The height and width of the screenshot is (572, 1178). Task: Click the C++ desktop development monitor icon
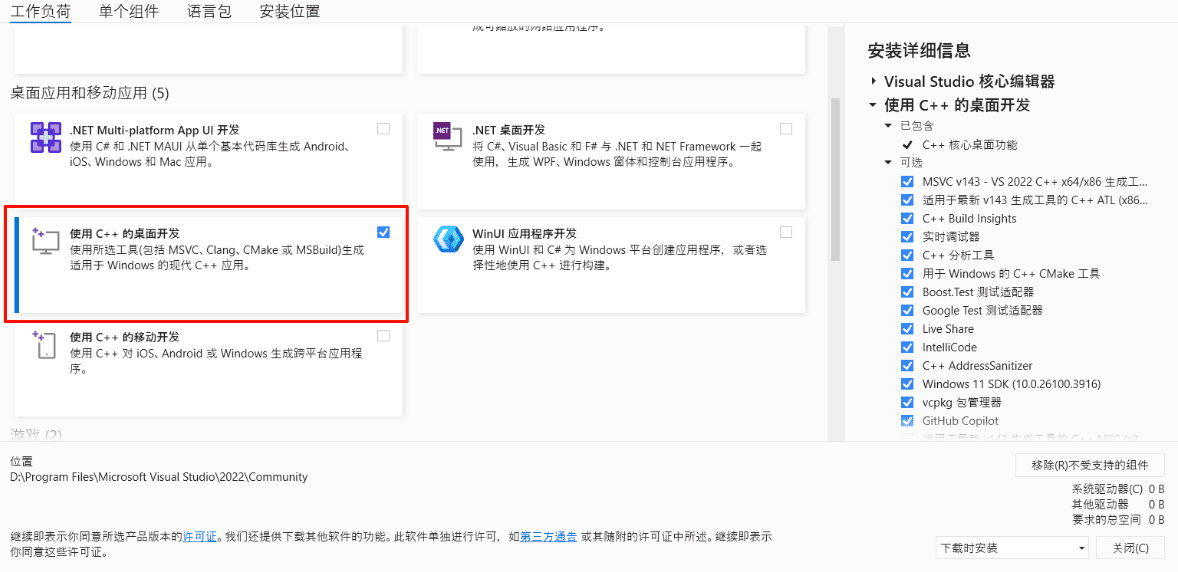pyautogui.click(x=45, y=241)
